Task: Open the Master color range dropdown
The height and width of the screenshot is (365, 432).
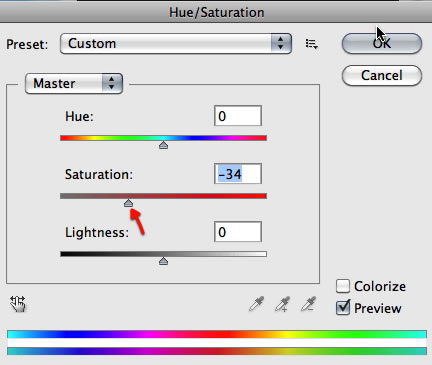Action: [x=74, y=83]
